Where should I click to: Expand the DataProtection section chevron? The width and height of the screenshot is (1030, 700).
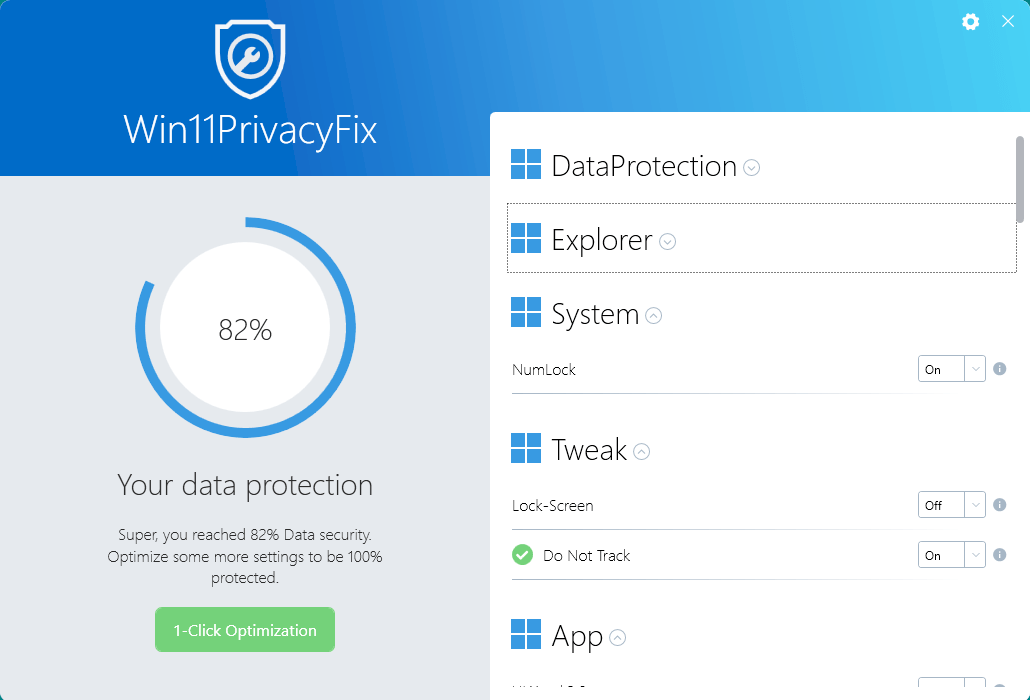tap(752, 168)
